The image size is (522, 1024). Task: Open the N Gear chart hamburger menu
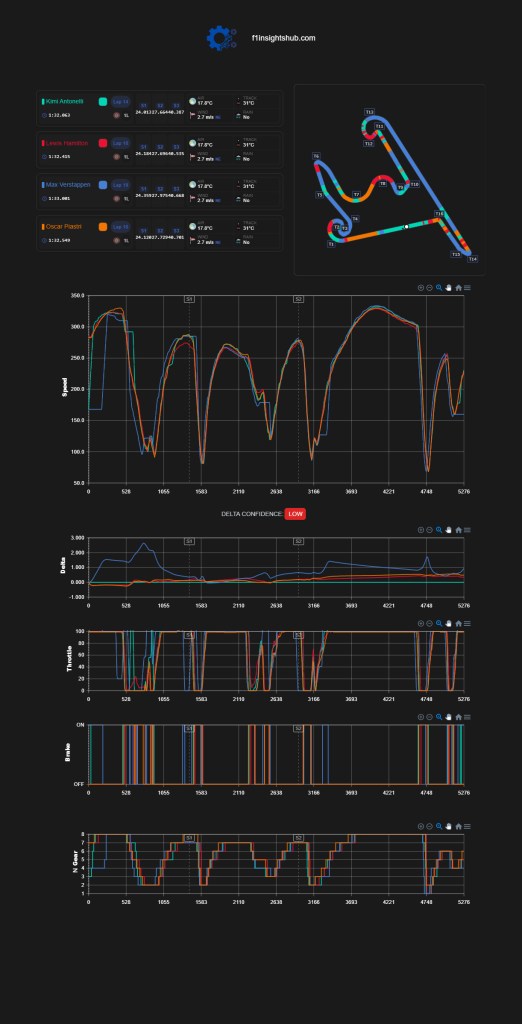[468, 826]
